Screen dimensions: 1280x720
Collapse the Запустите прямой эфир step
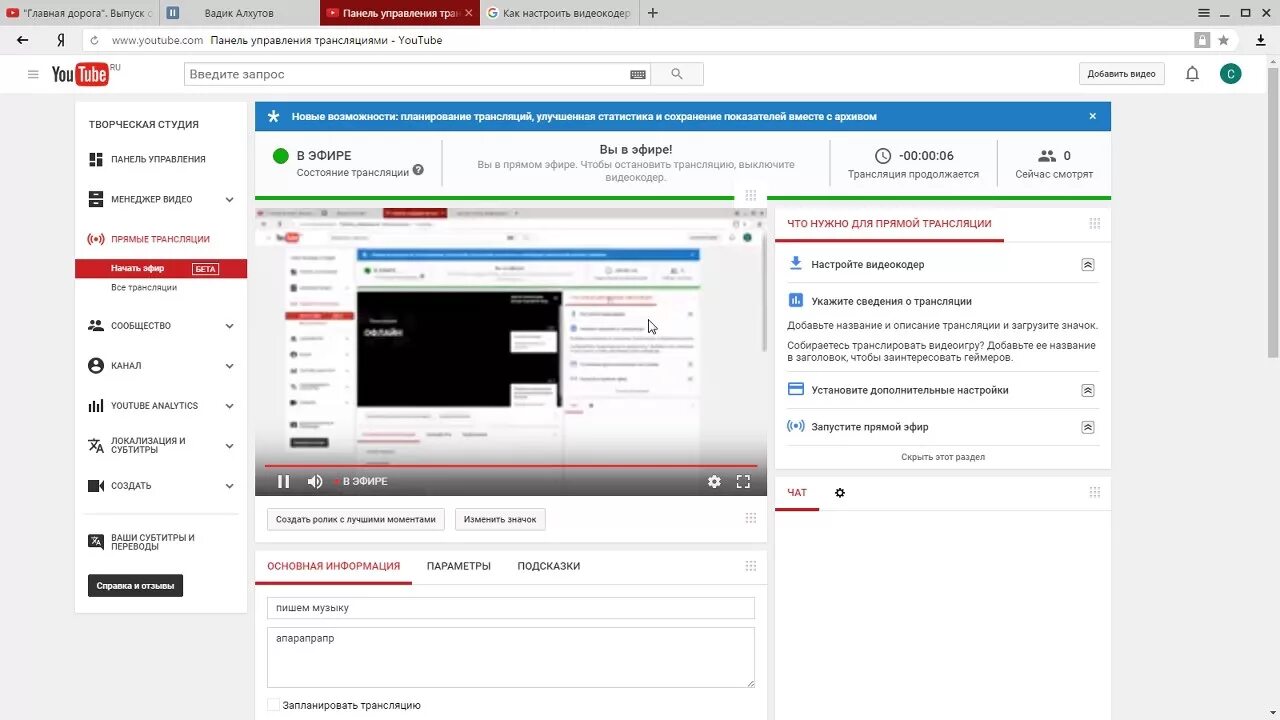point(1088,427)
